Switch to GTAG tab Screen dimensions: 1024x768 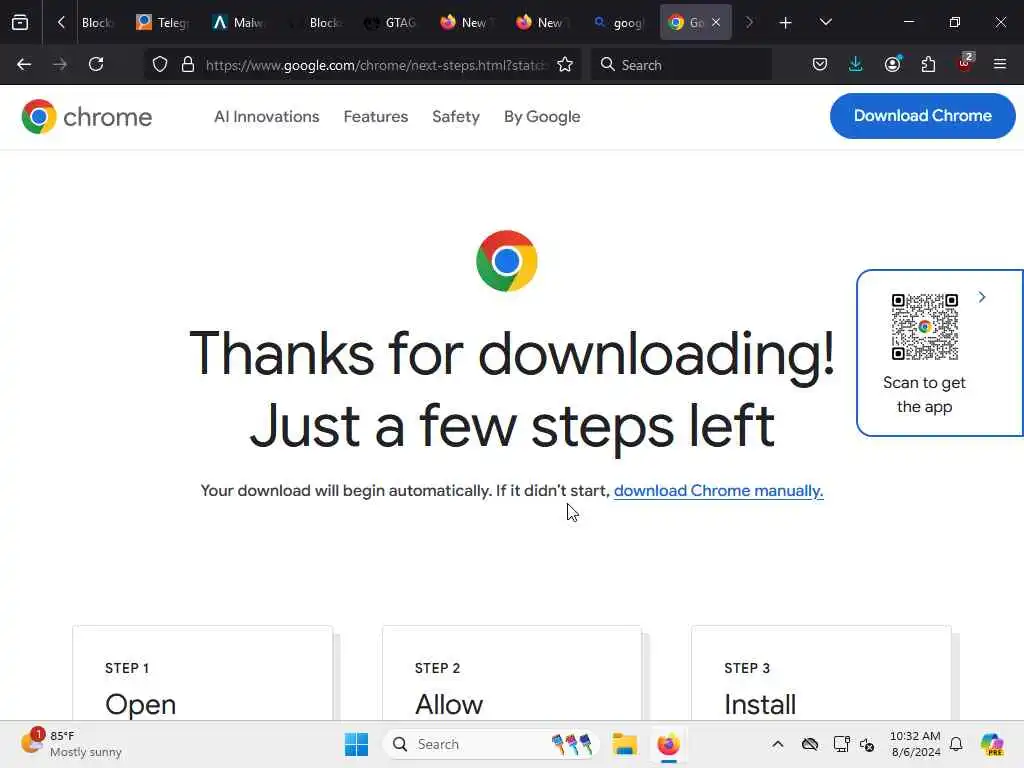point(390,23)
